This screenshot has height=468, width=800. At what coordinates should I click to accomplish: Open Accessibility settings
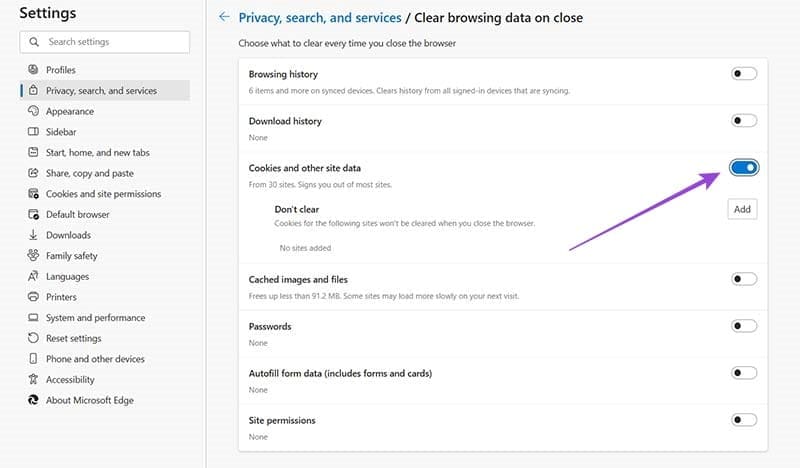pyautogui.click(x=105, y=379)
